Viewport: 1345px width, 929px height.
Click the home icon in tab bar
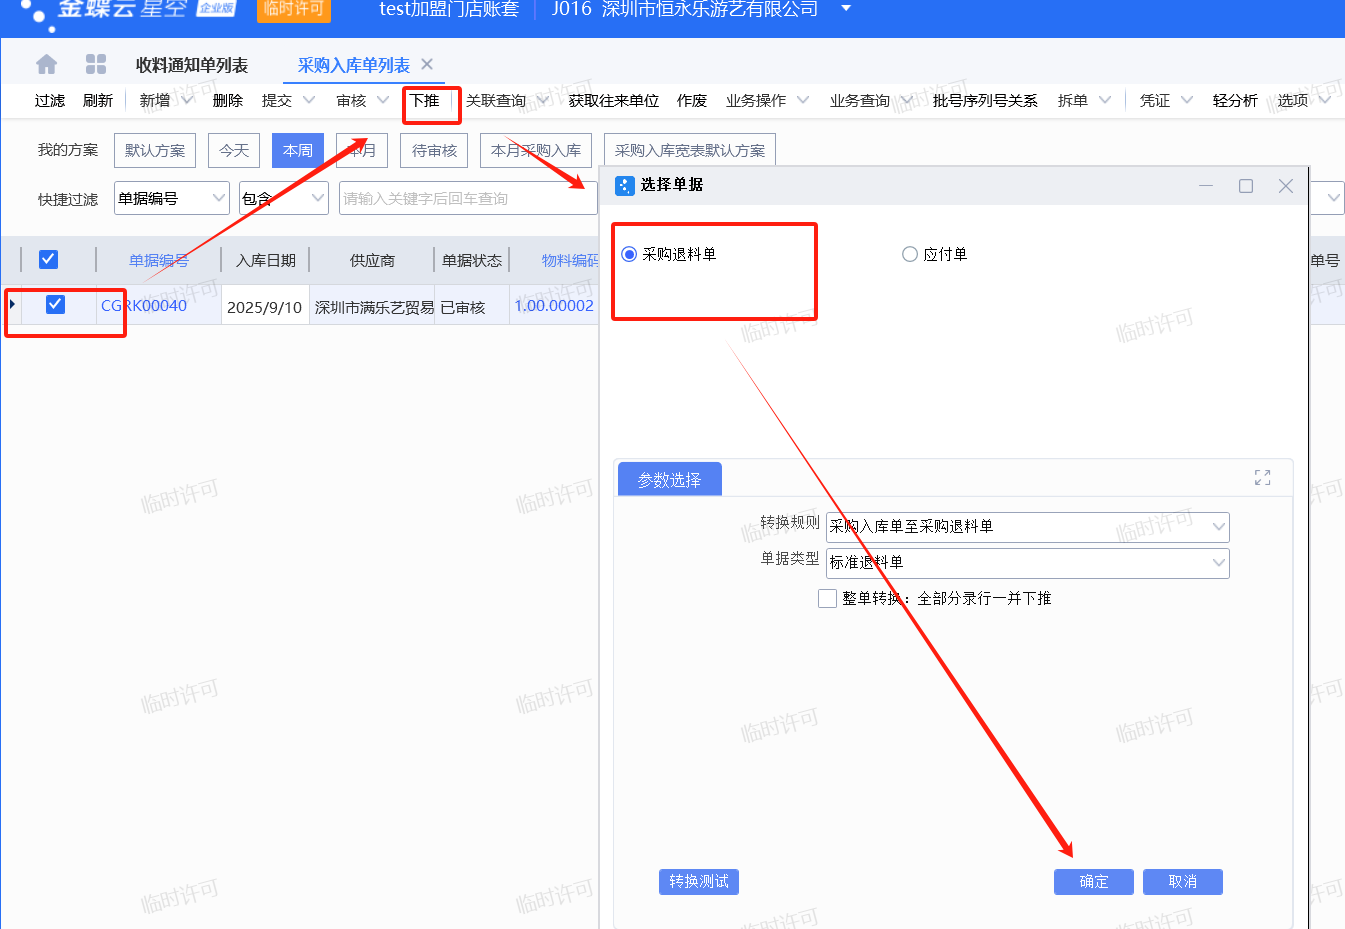click(x=46, y=65)
